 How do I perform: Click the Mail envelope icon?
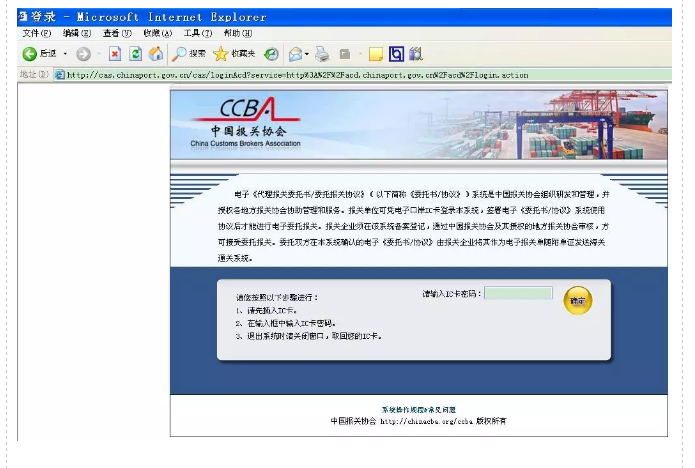295,54
